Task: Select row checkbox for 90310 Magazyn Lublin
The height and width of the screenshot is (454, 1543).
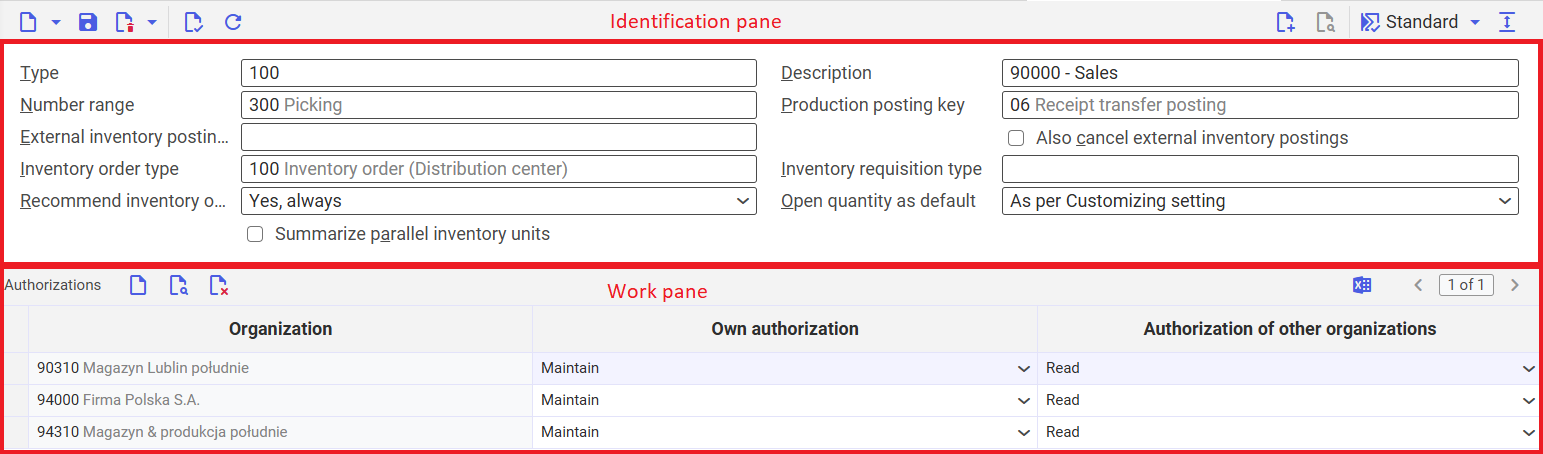Action: [x=16, y=368]
